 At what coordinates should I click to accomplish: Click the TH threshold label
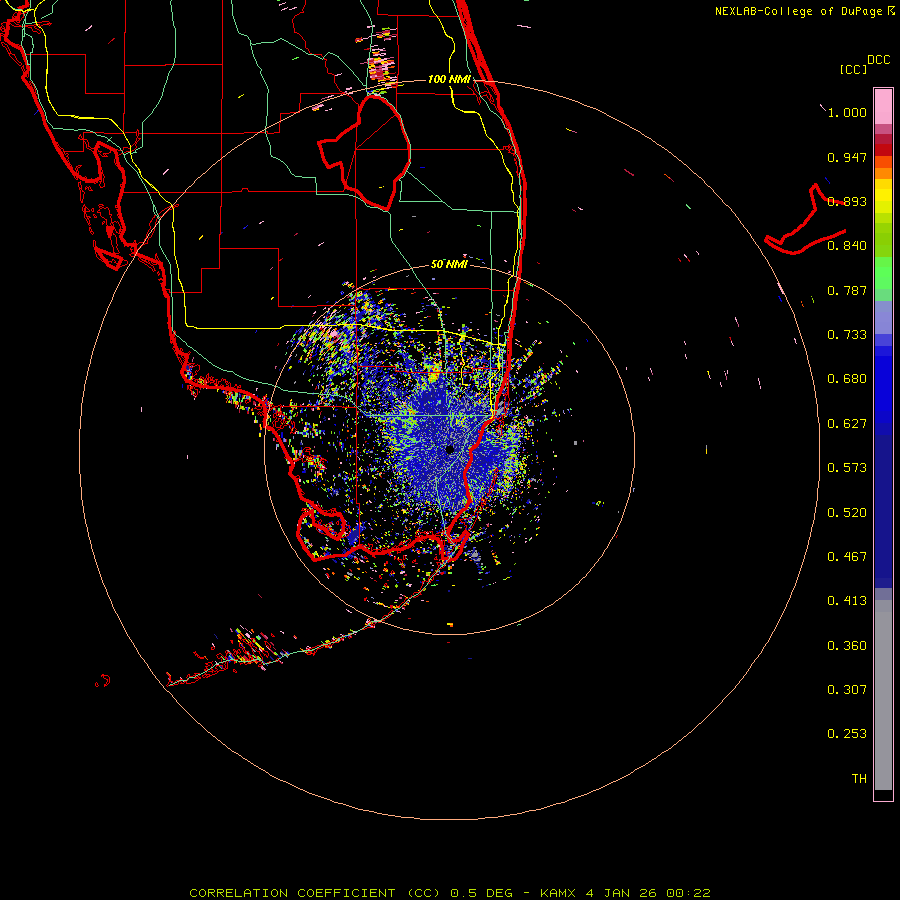[859, 779]
